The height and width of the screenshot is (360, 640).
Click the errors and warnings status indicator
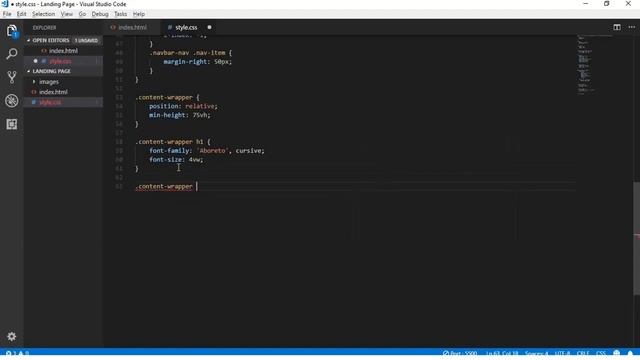(17, 353)
